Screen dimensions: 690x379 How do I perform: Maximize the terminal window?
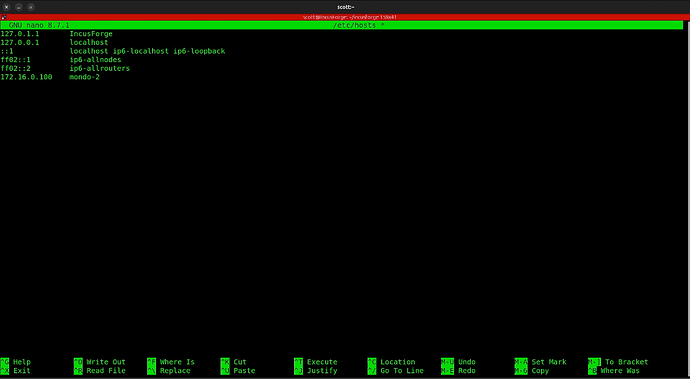31,7
